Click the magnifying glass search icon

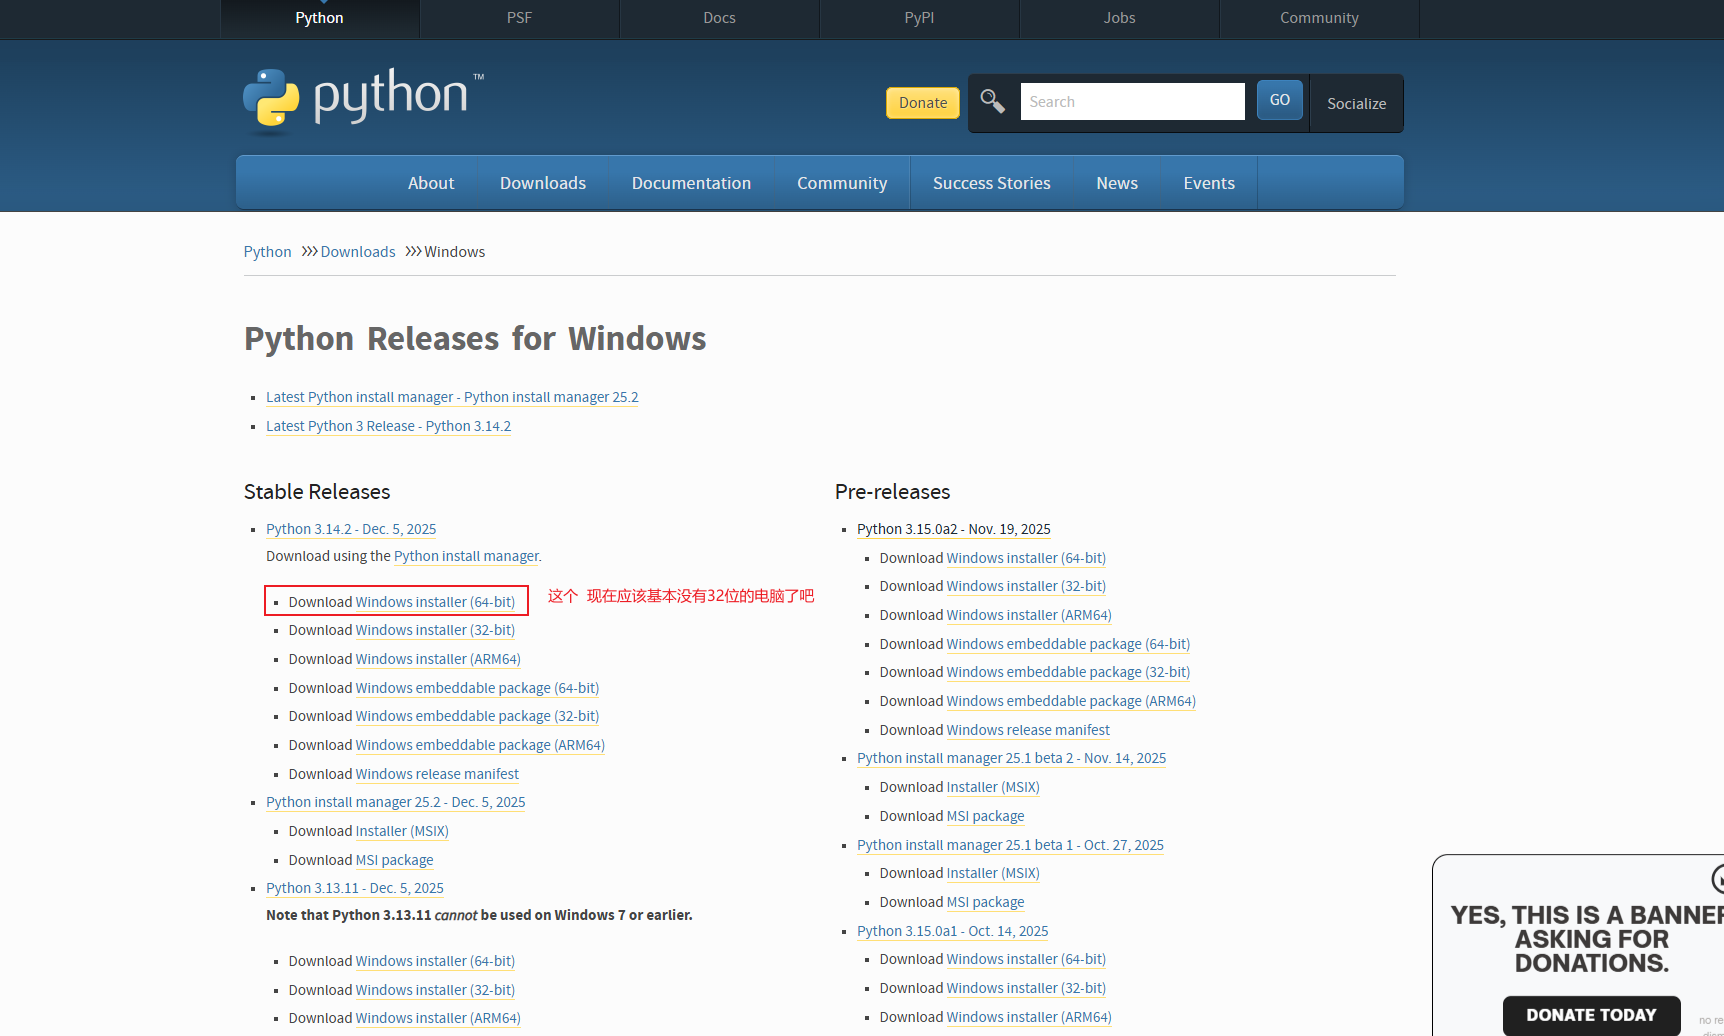992,101
